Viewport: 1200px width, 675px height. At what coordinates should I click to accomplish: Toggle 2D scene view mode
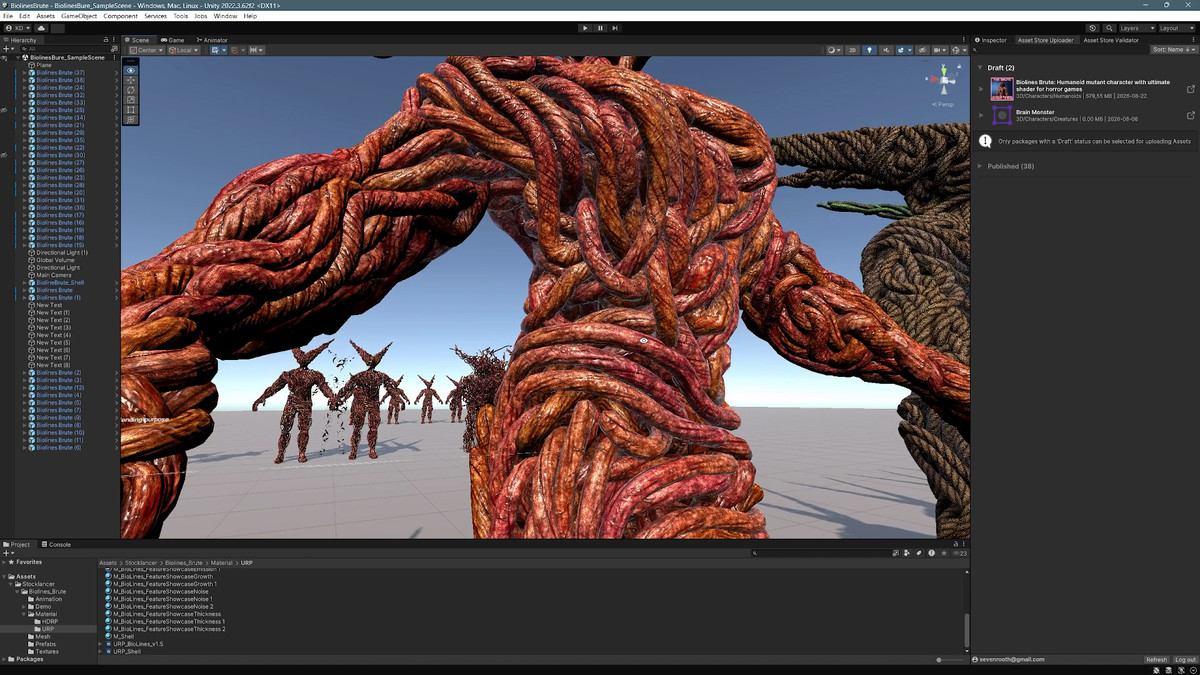853,50
